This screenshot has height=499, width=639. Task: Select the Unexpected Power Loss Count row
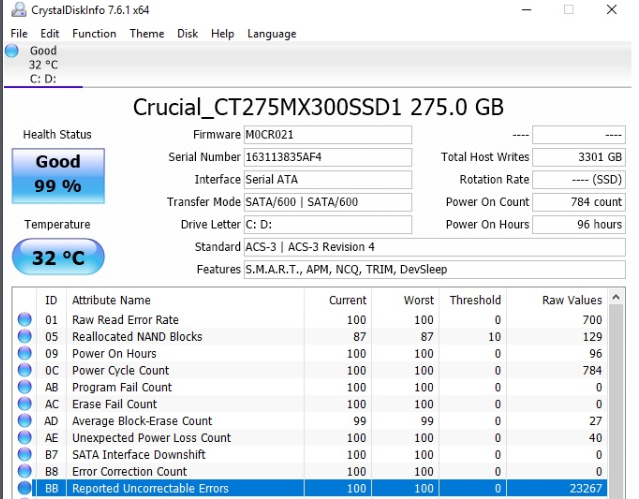click(310, 437)
